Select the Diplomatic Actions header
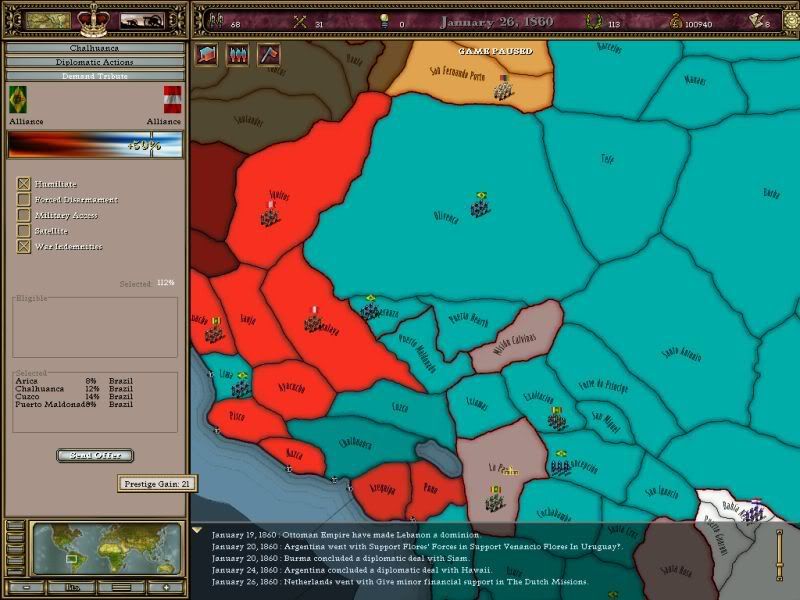This screenshot has height=600, width=800. pyautogui.click(x=94, y=62)
